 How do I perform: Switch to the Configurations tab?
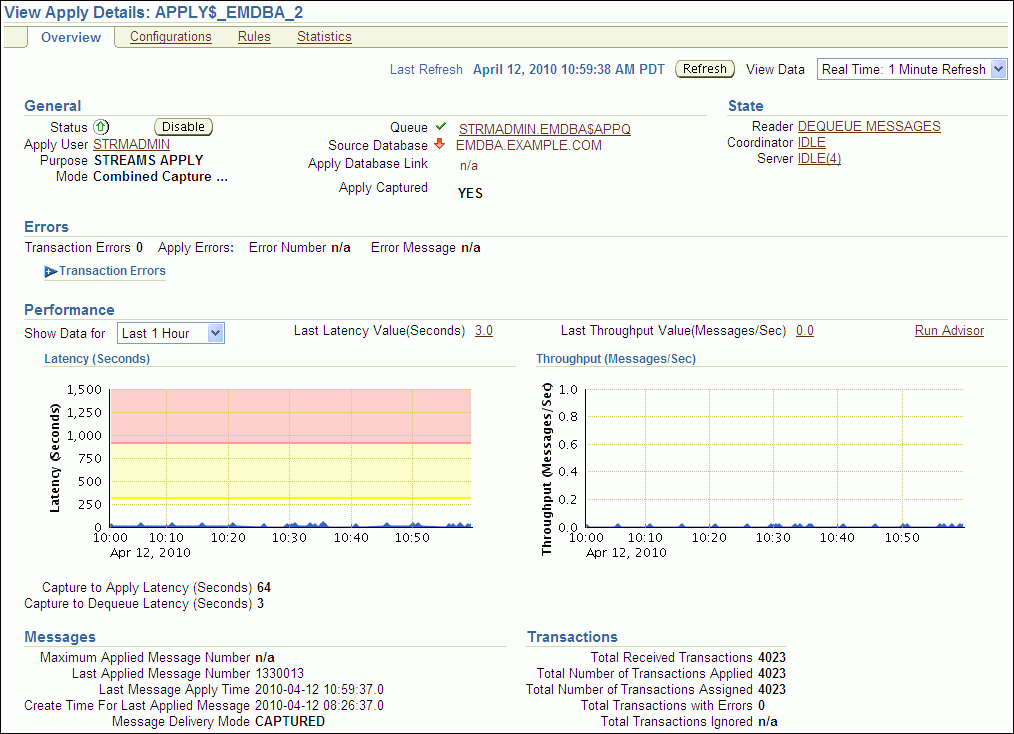click(171, 37)
